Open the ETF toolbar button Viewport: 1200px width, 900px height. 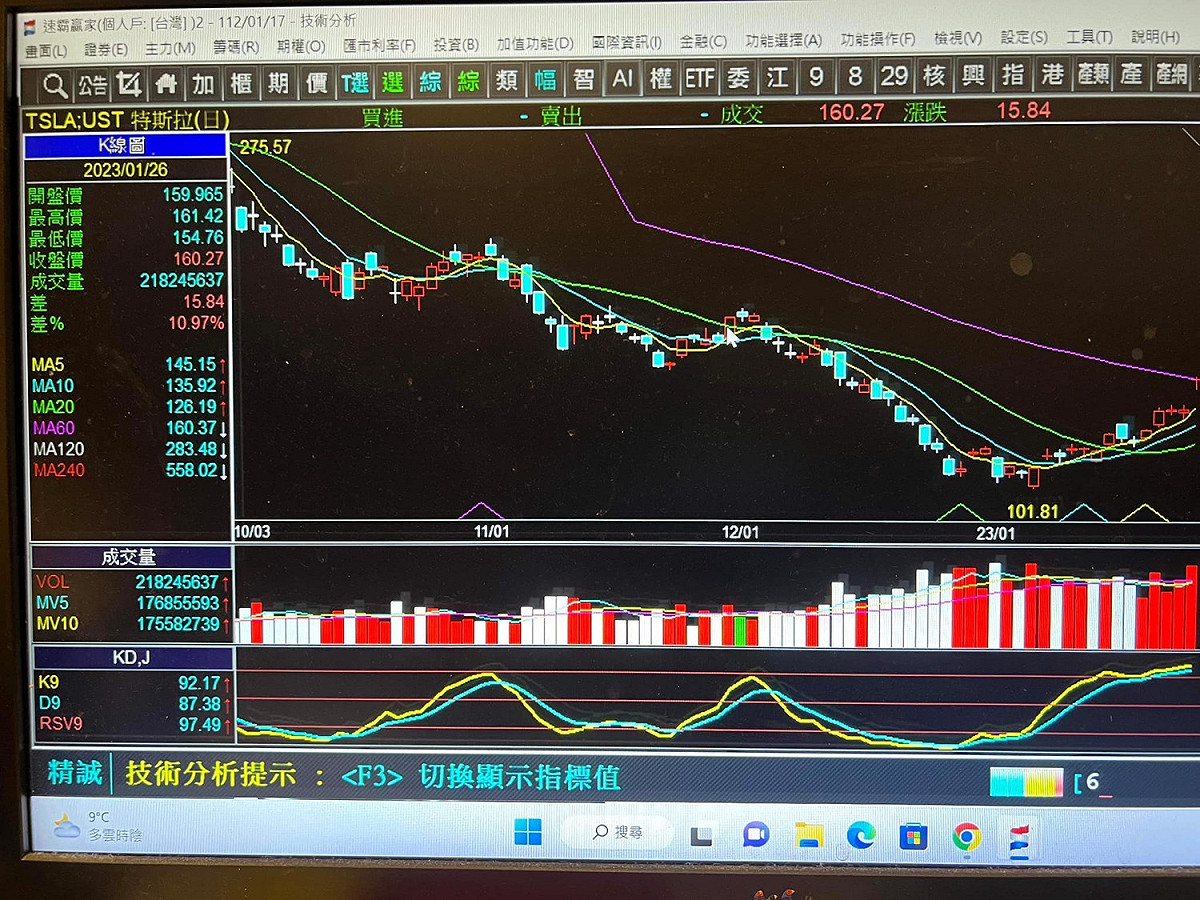point(699,77)
